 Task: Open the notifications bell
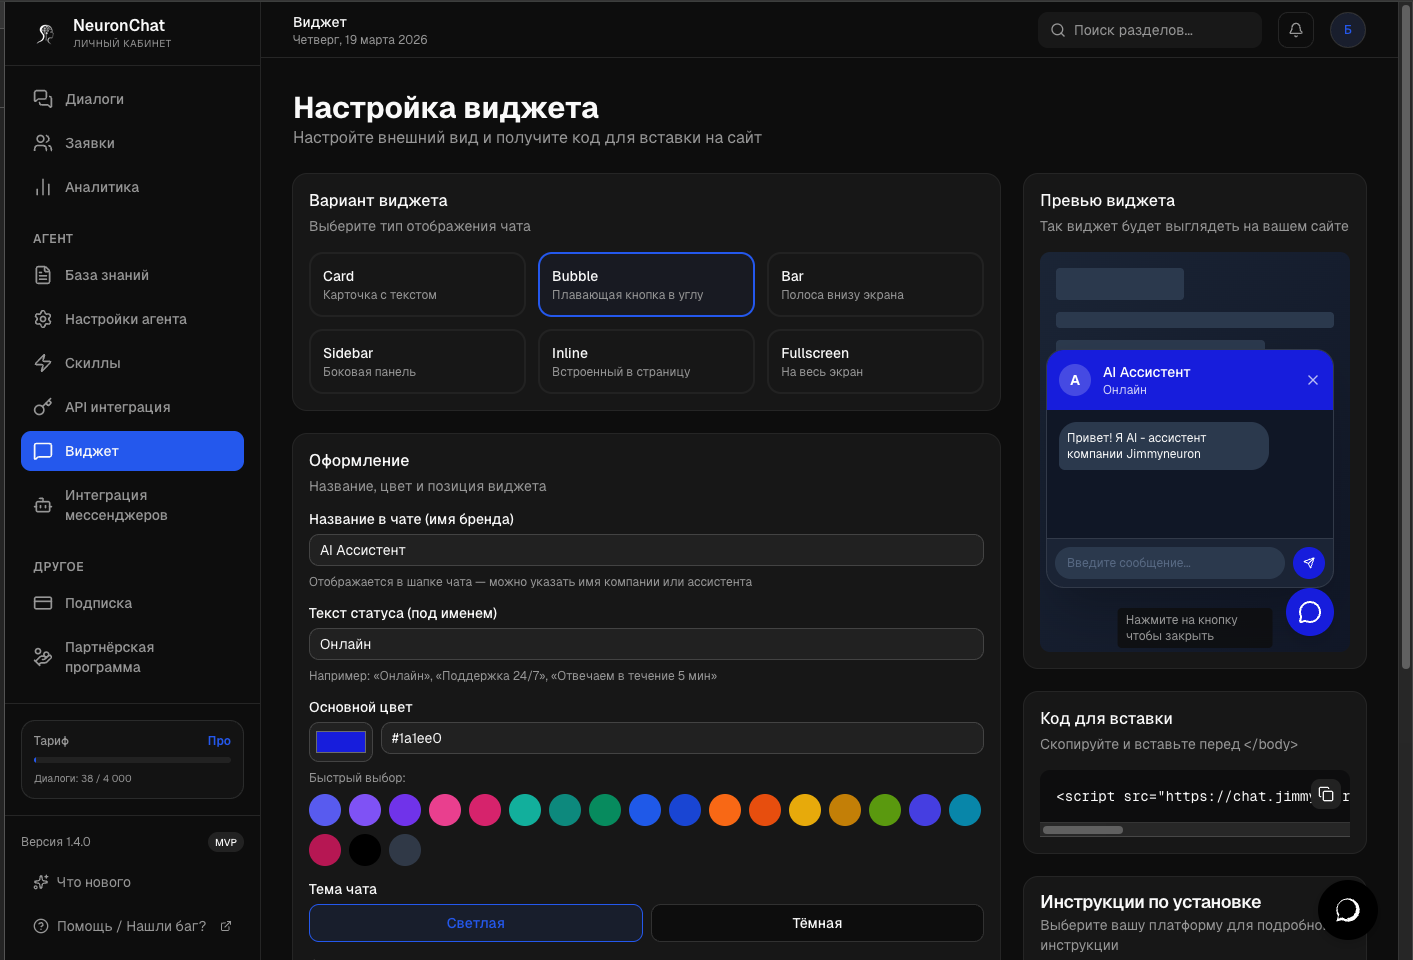1295,29
